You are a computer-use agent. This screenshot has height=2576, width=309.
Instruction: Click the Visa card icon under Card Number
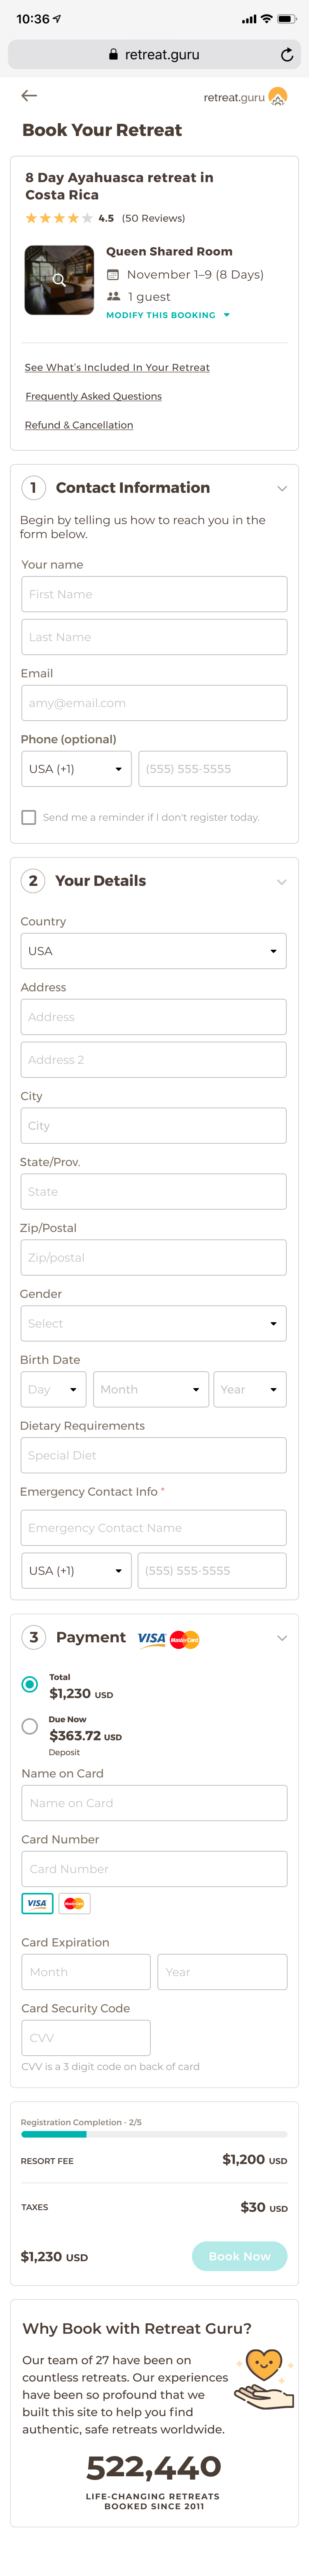[37, 1903]
